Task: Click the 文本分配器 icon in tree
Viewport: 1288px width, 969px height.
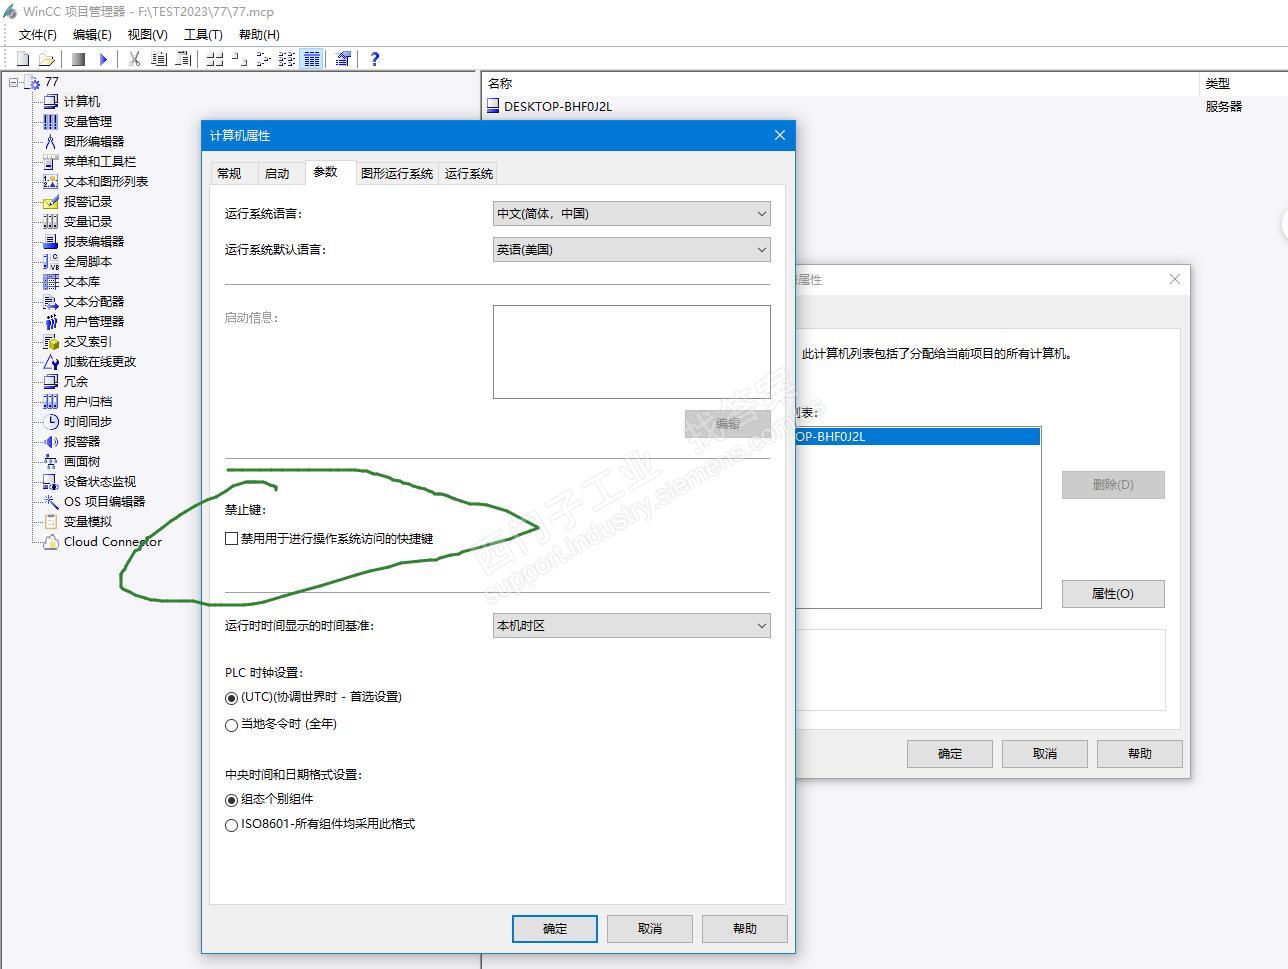Action: click(x=50, y=301)
